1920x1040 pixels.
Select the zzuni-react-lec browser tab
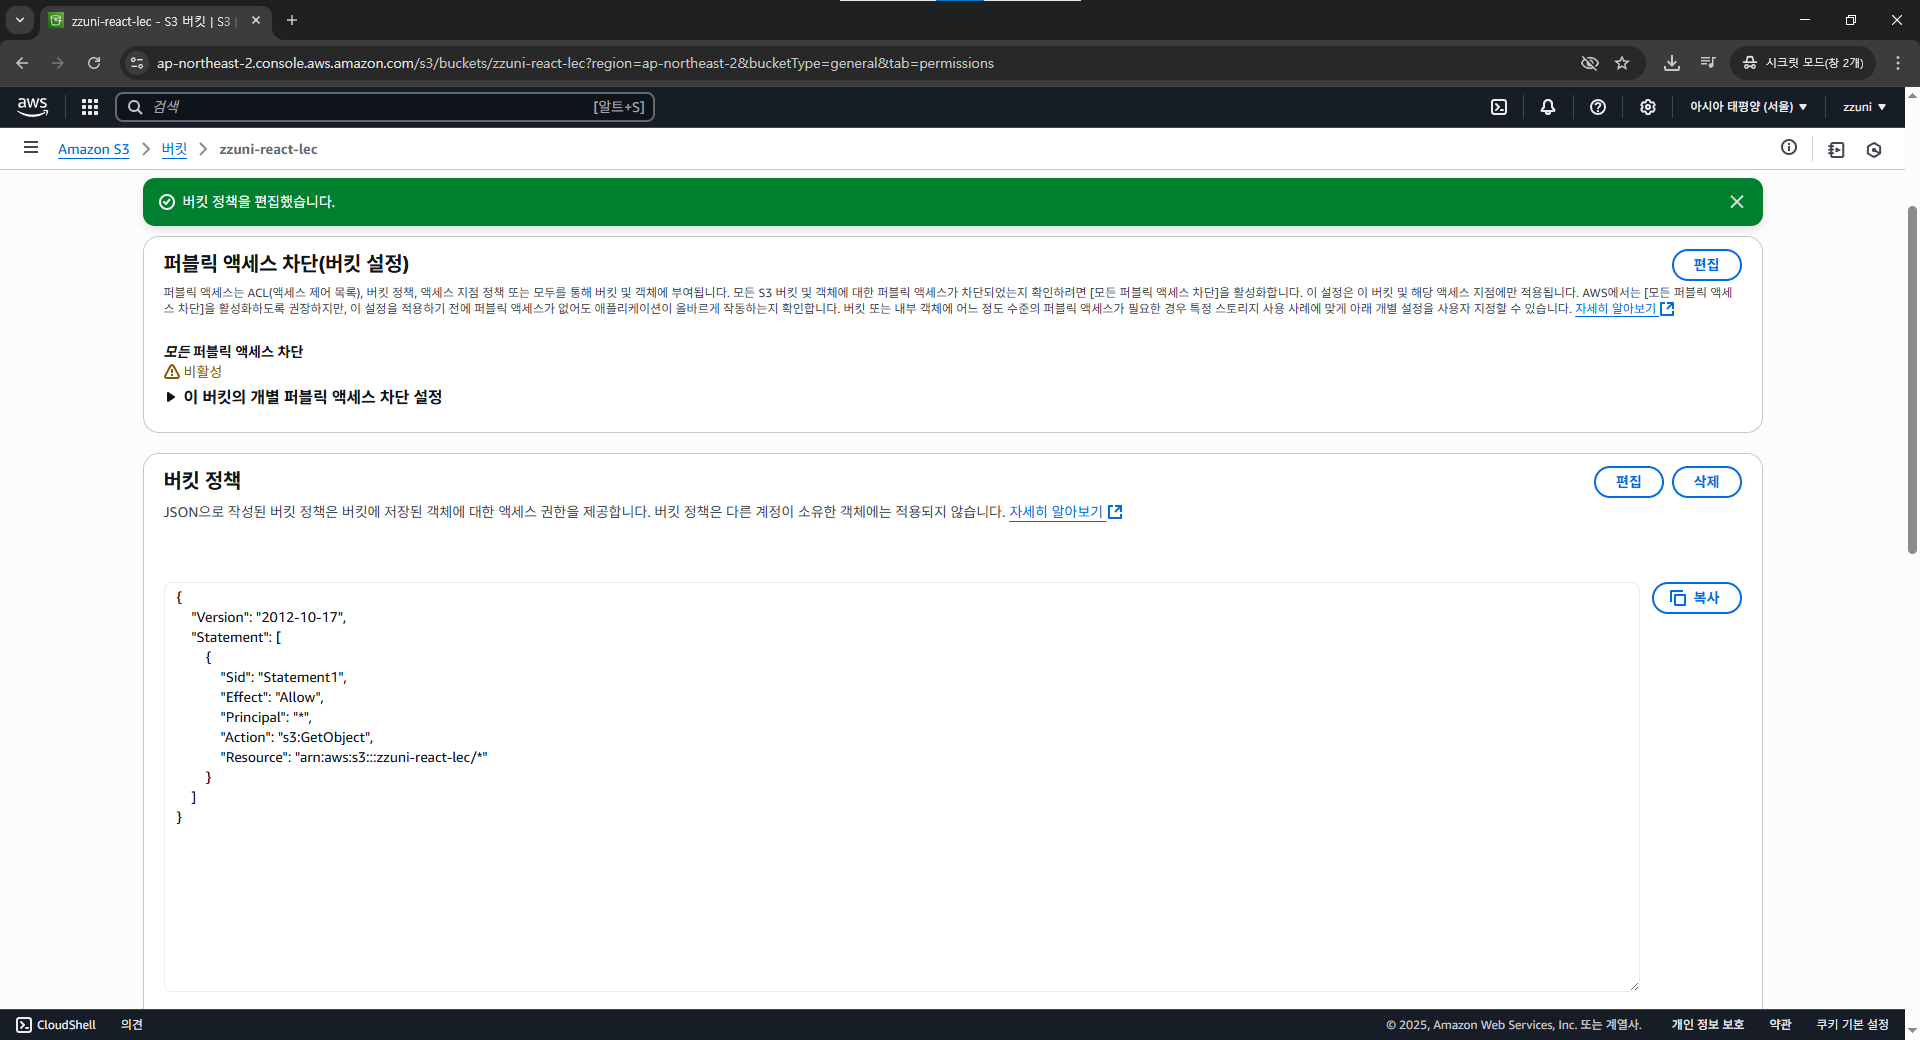[155, 20]
